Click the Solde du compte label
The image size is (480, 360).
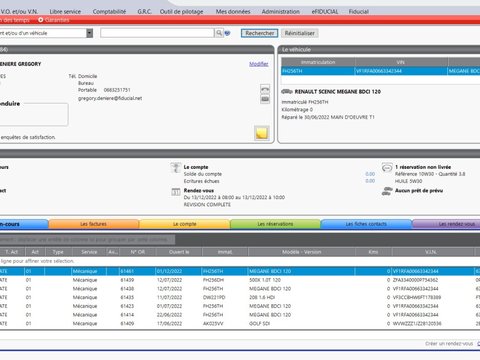coord(203,174)
